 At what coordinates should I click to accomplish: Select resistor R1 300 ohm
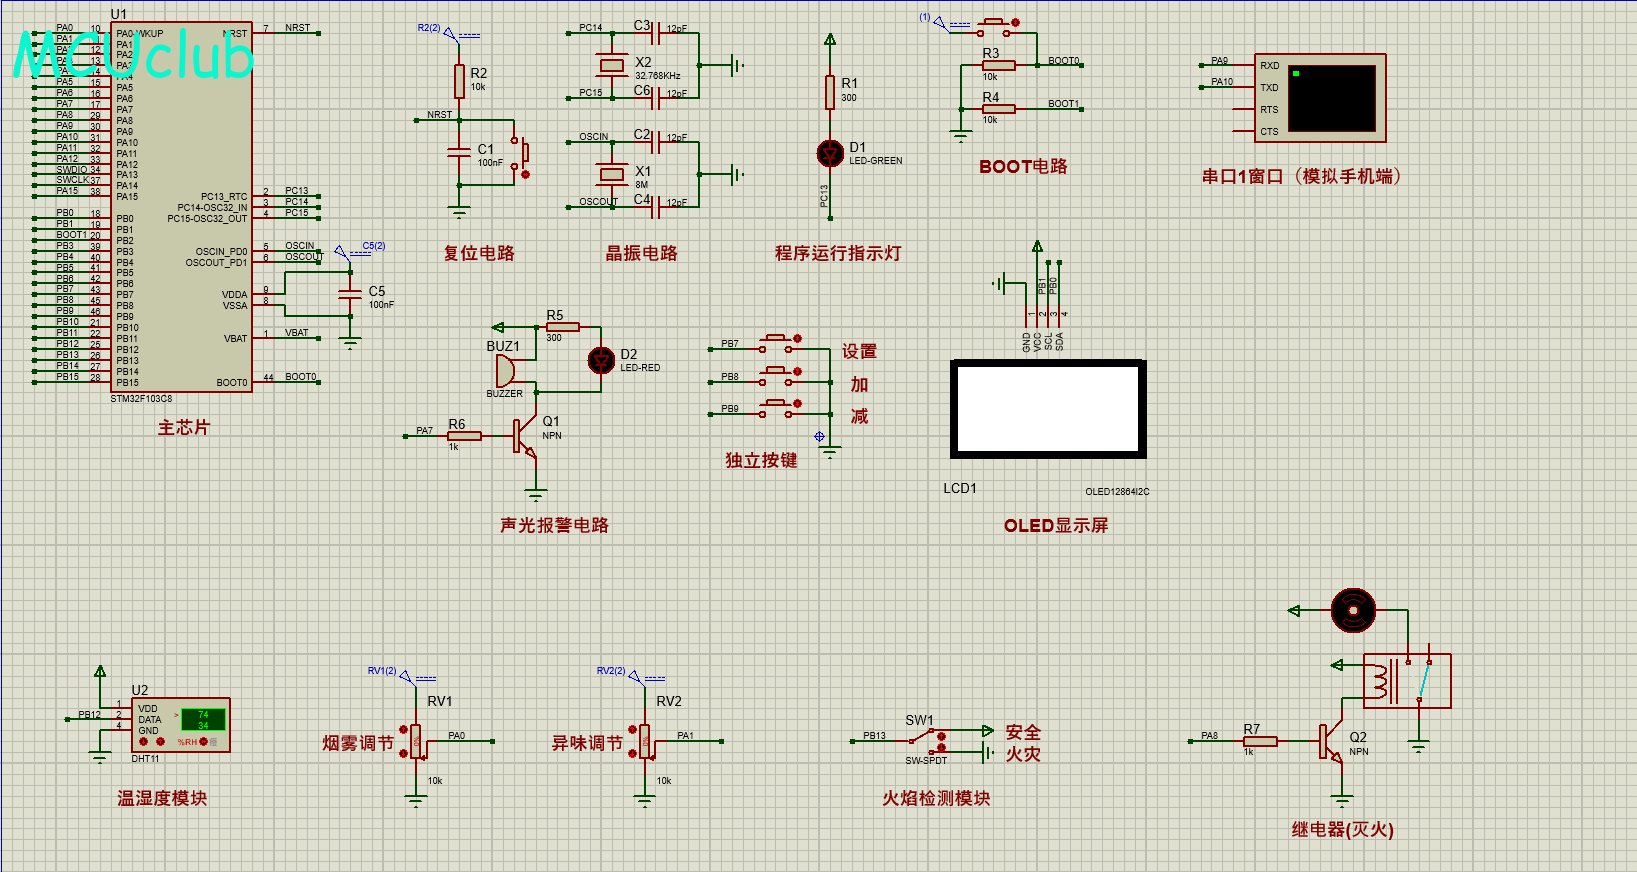click(830, 92)
